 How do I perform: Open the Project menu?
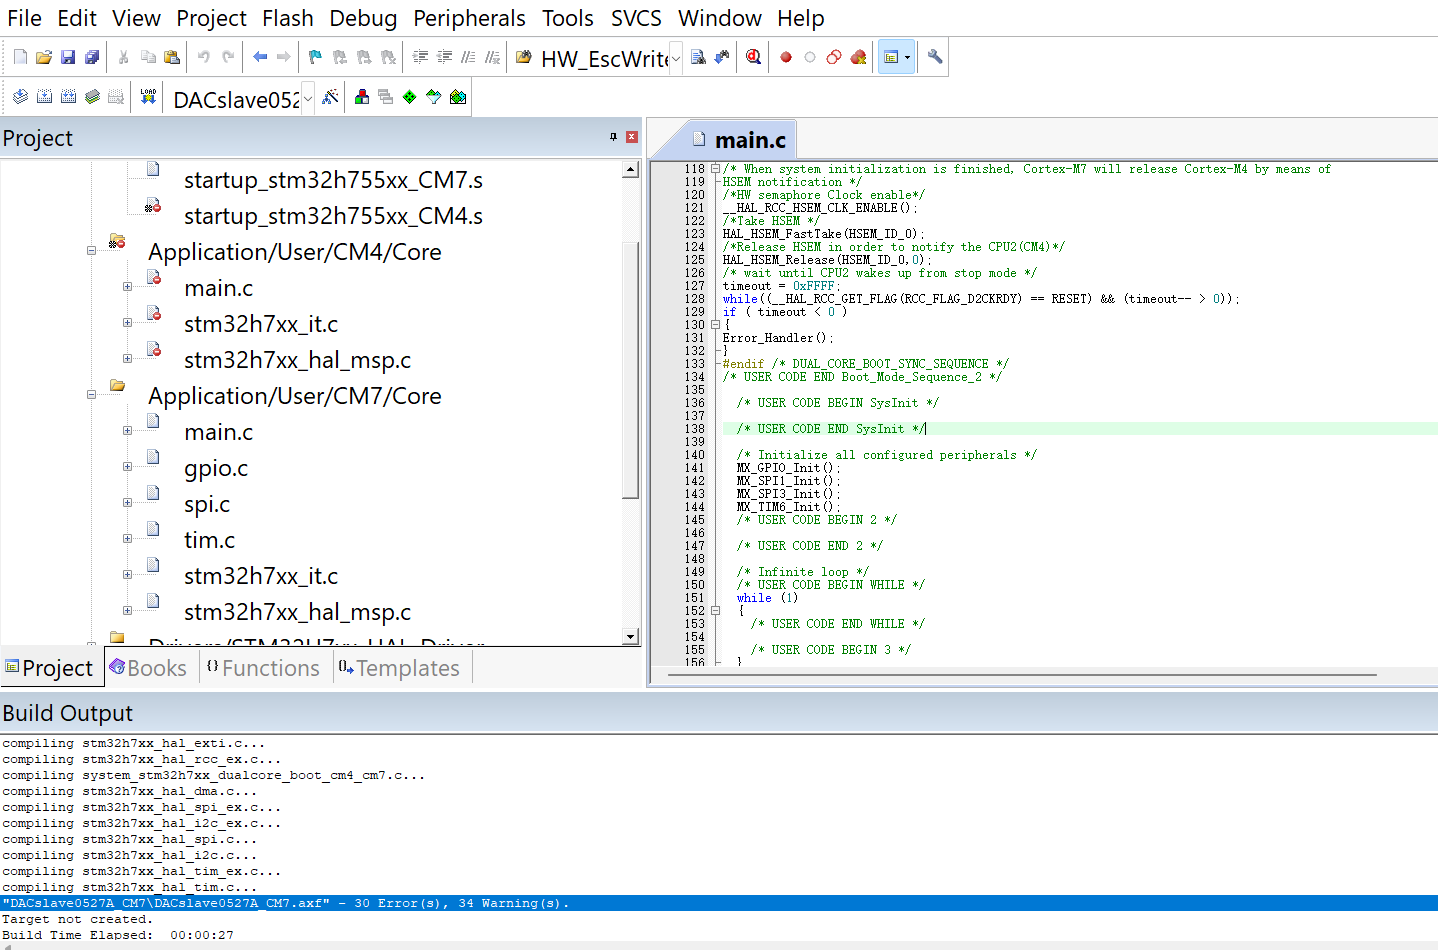(x=211, y=18)
